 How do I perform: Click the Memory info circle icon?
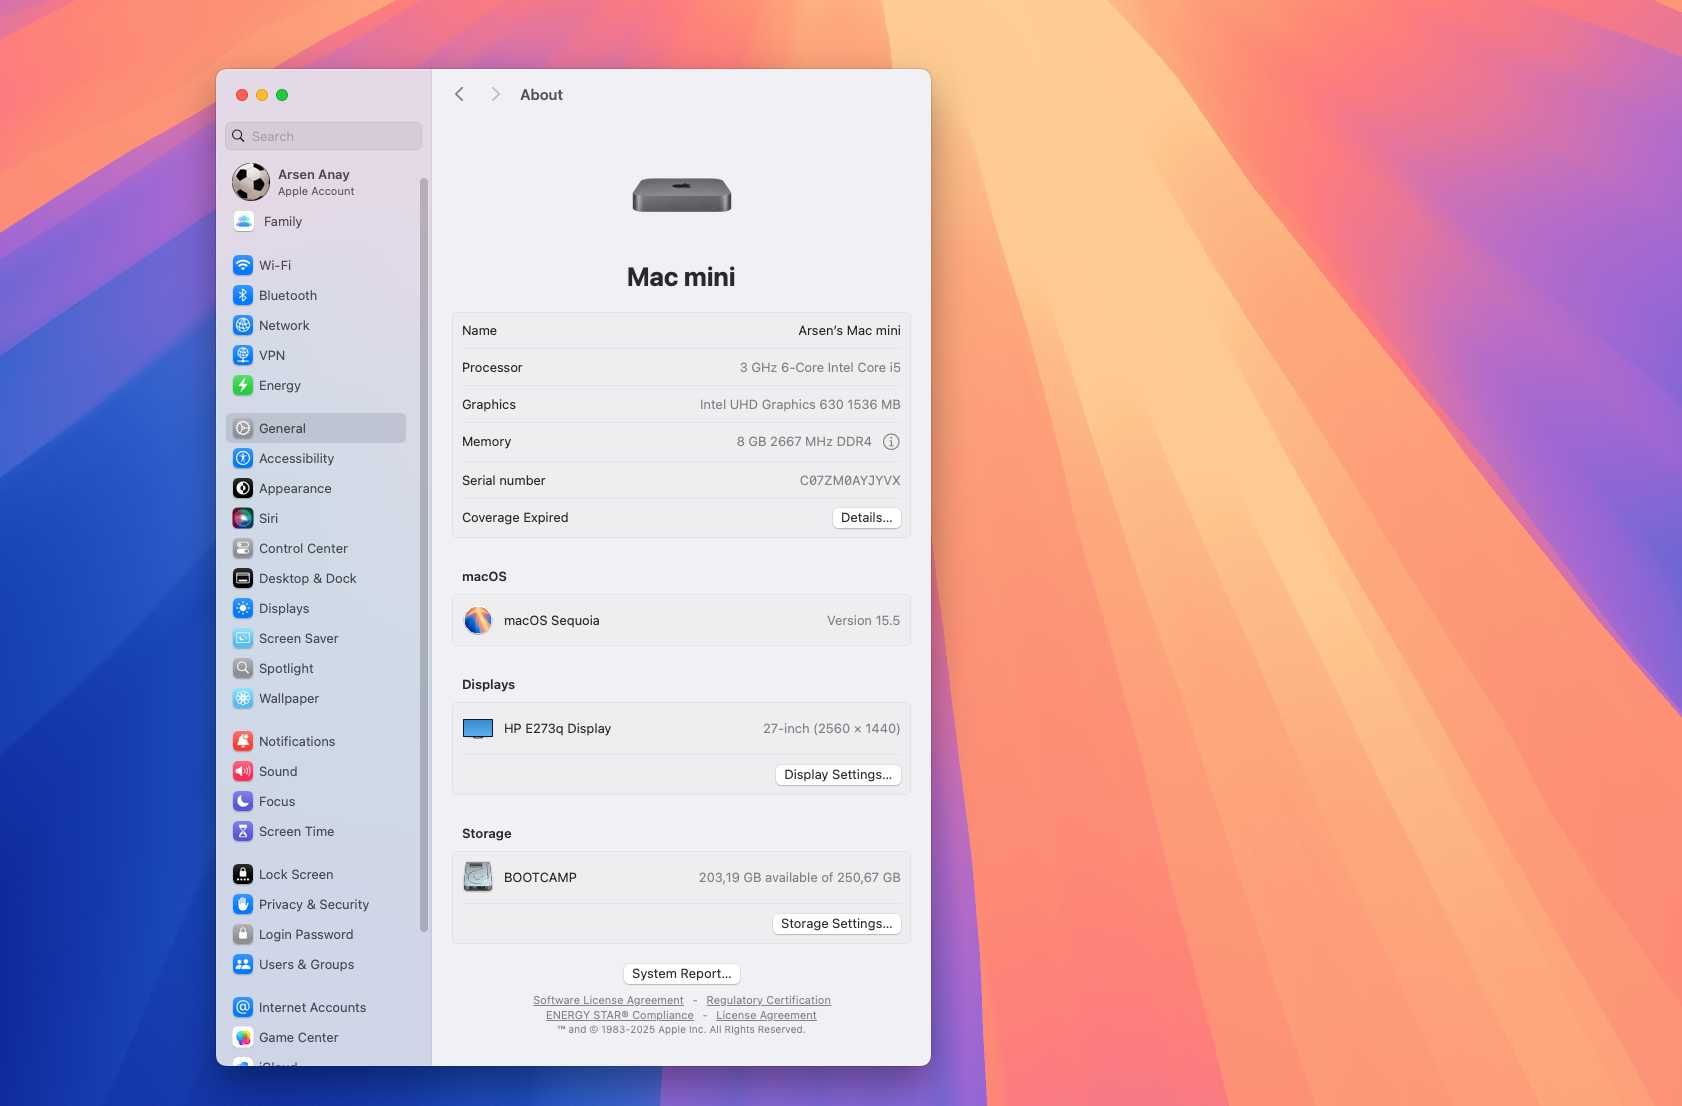[x=891, y=441]
